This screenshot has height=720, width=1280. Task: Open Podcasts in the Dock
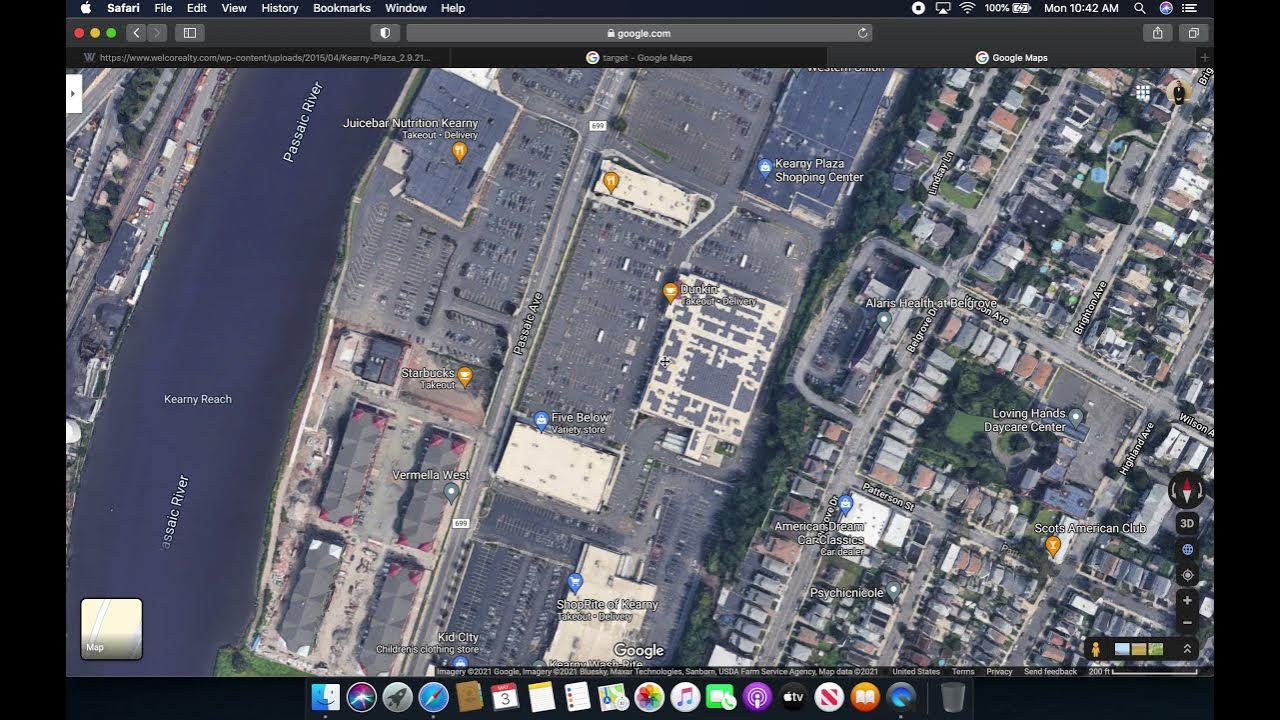coord(757,697)
